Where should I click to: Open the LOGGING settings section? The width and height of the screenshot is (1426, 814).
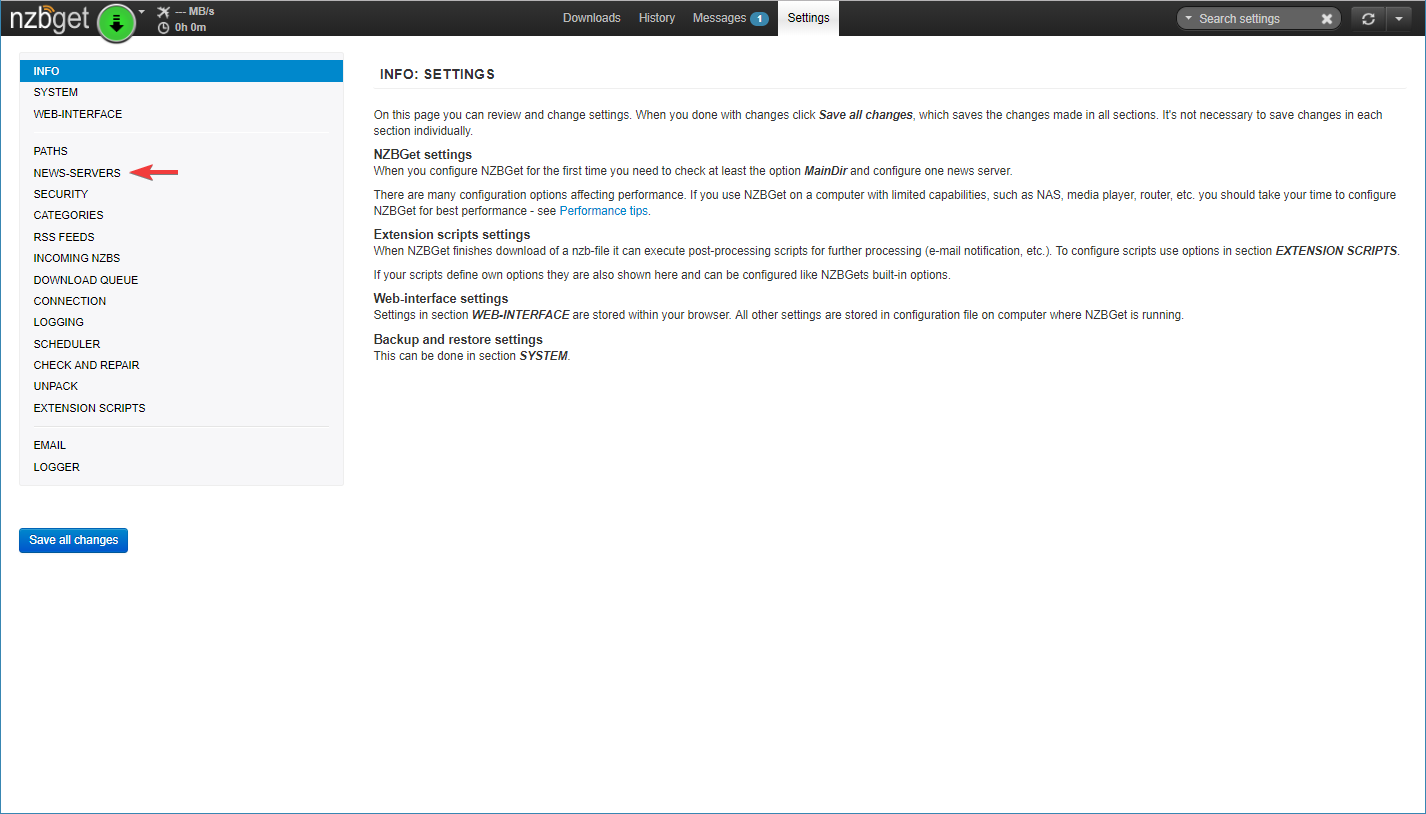pyautogui.click(x=181, y=322)
